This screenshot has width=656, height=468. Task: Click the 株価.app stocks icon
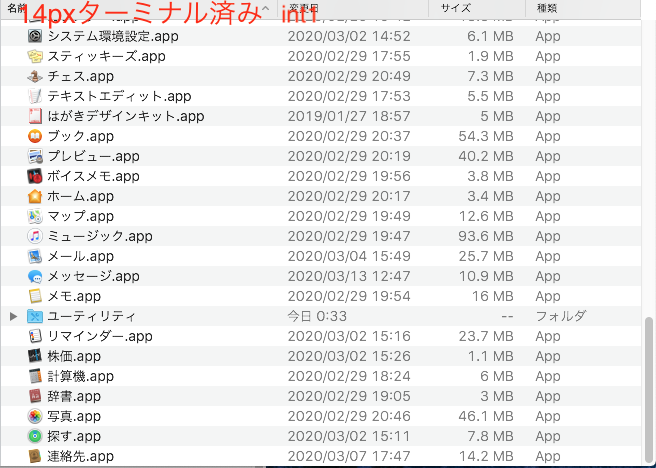click(35, 356)
